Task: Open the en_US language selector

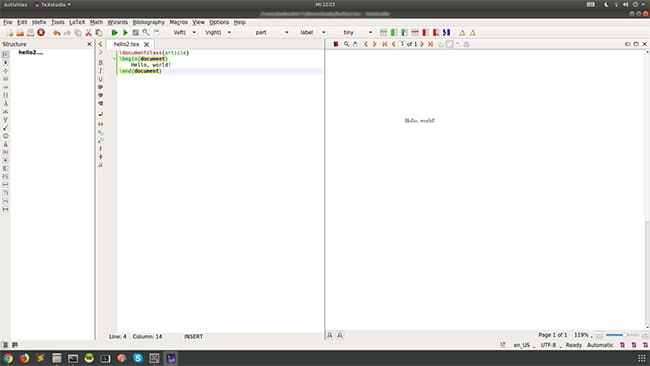Action: point(524,345)
